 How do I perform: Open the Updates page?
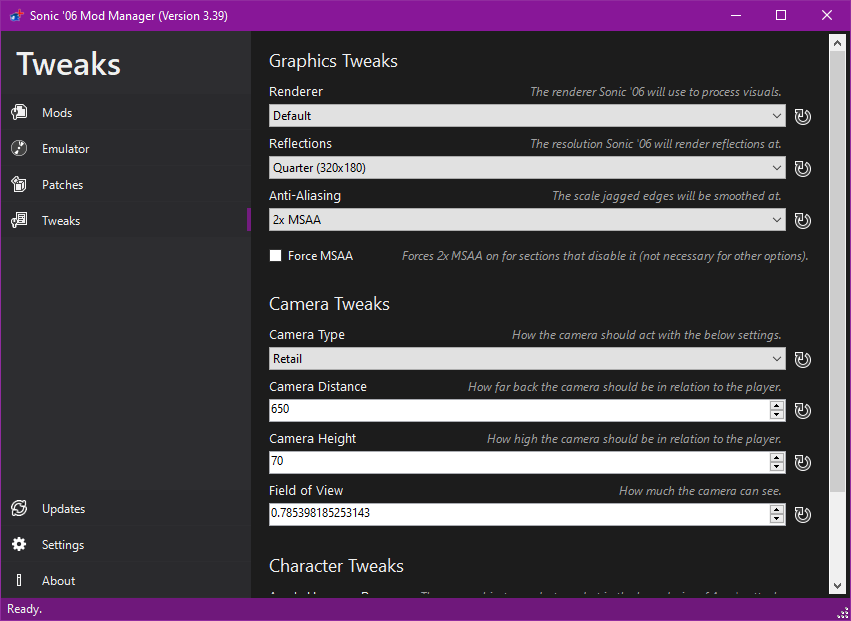pyautogui.click(x=125, y=509)
